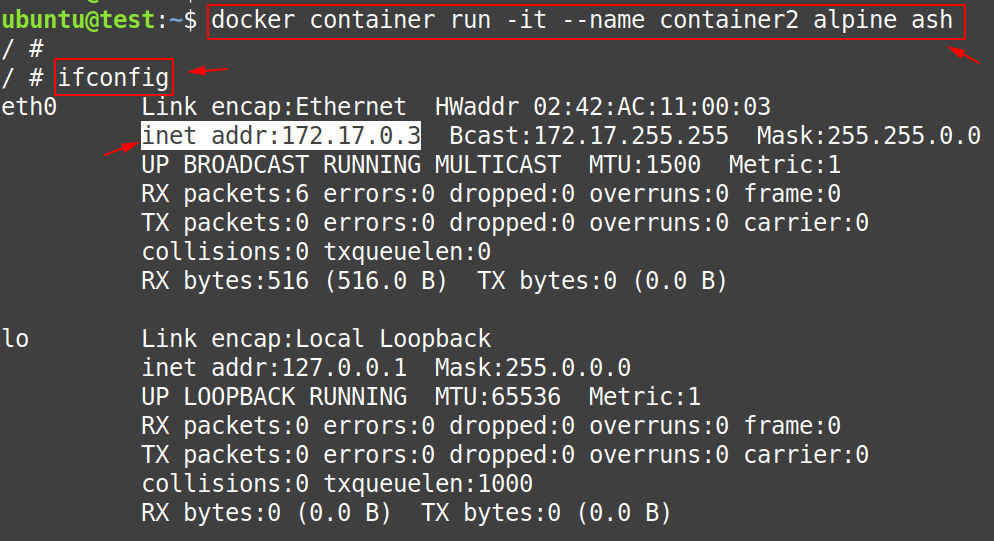Viewport: 994px width, 541px height.
Task: Click the docker container run command text
Action: click(x=582, y=20)
